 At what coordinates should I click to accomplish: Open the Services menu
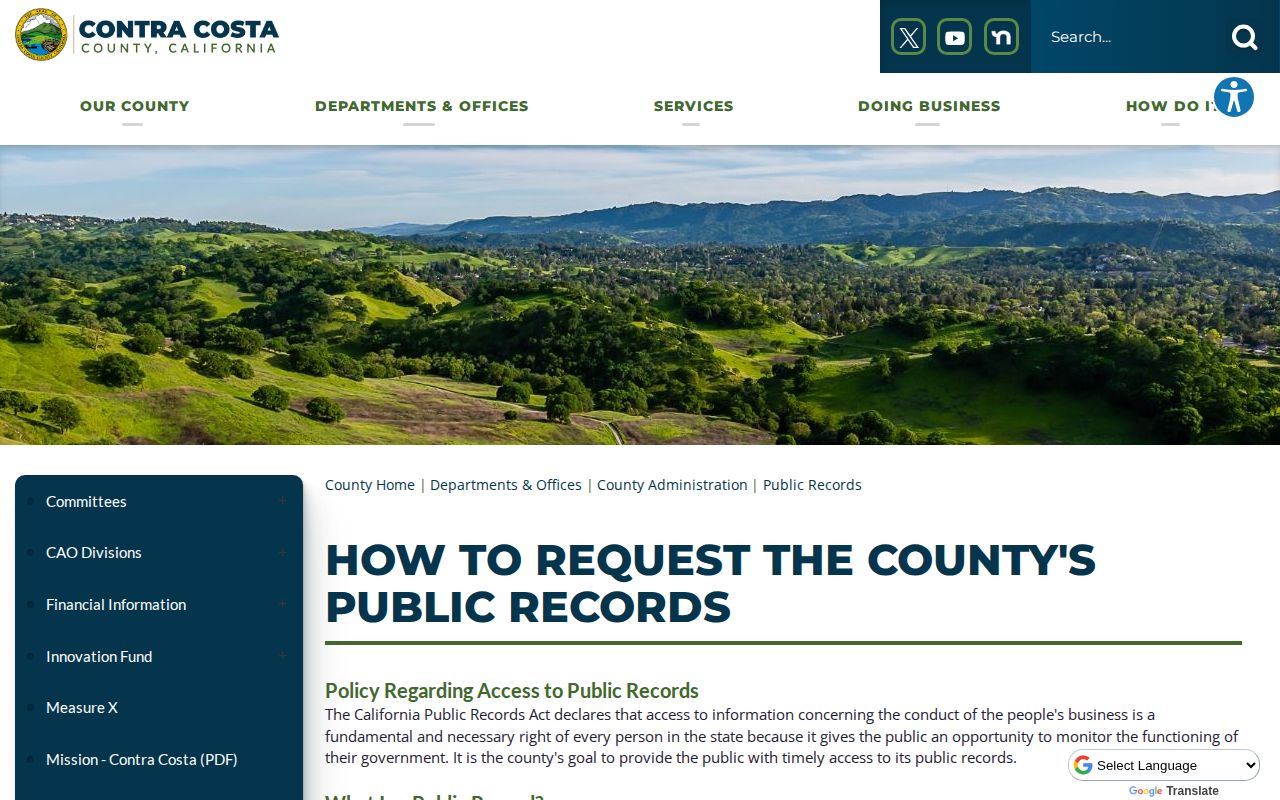click(693, 106)
